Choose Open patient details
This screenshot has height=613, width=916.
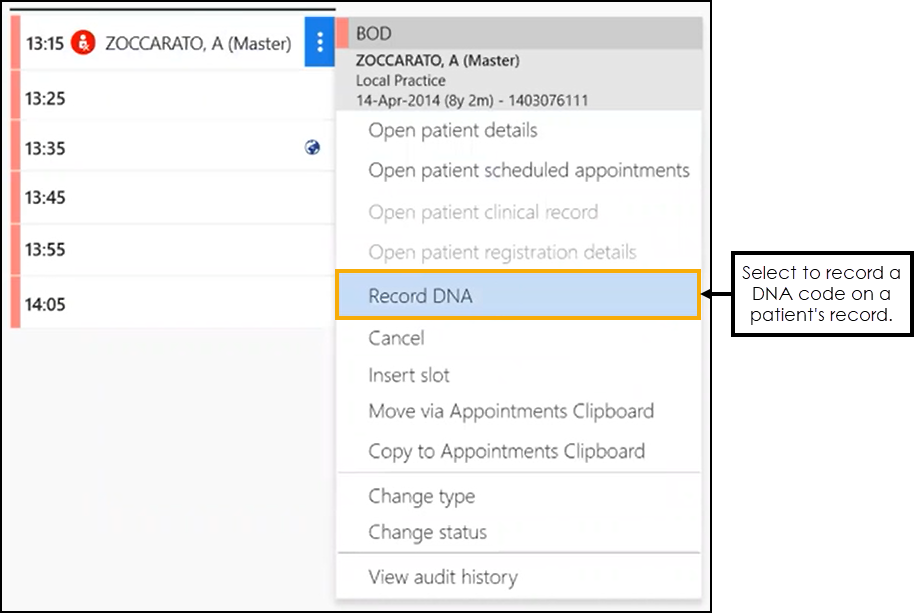[452, 131]
